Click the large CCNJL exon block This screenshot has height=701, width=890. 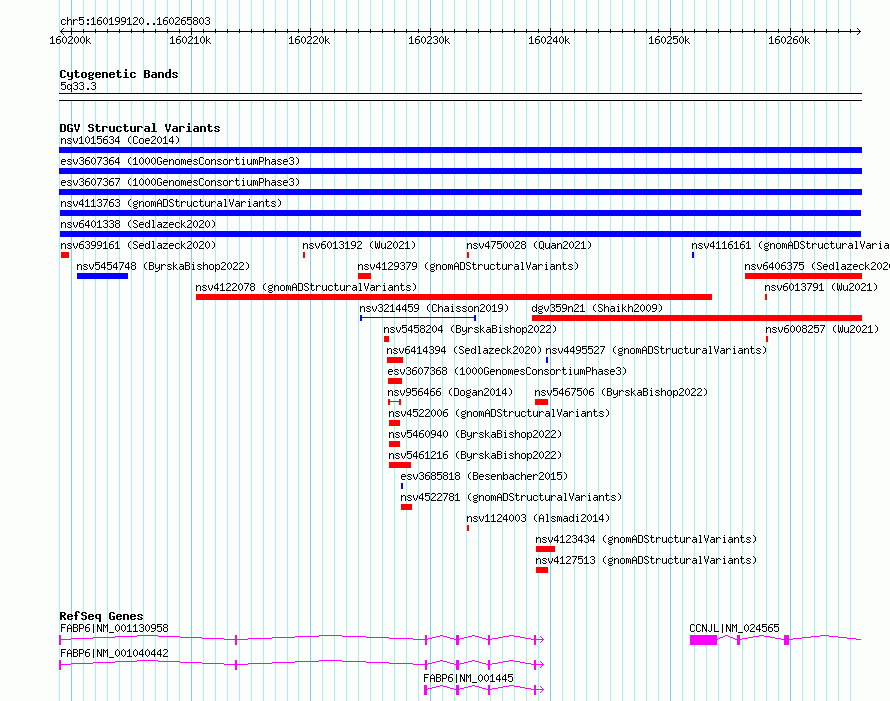point(704,640)
